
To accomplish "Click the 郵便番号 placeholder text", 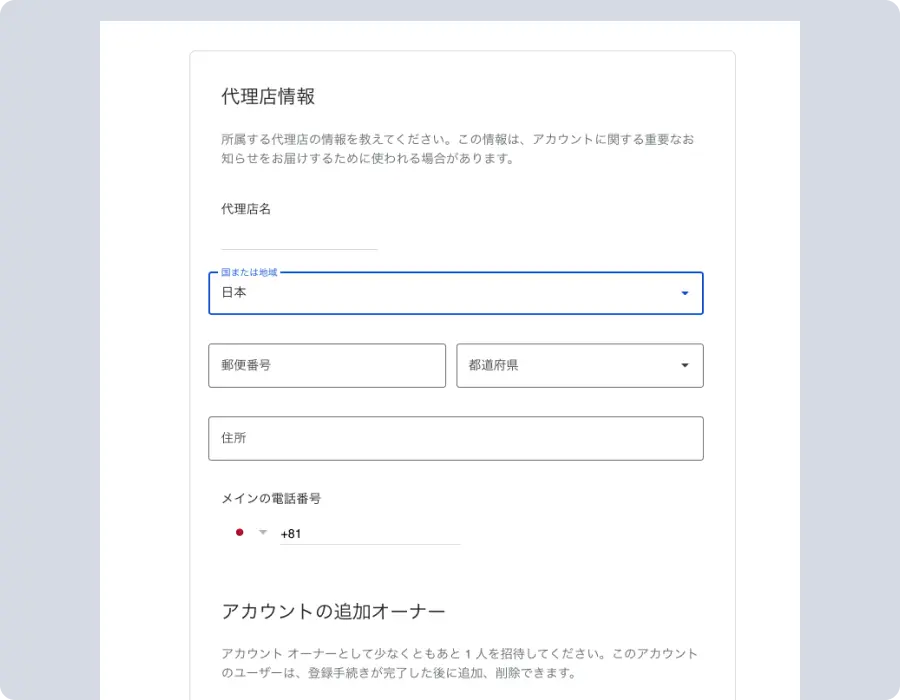I will 246,366.
